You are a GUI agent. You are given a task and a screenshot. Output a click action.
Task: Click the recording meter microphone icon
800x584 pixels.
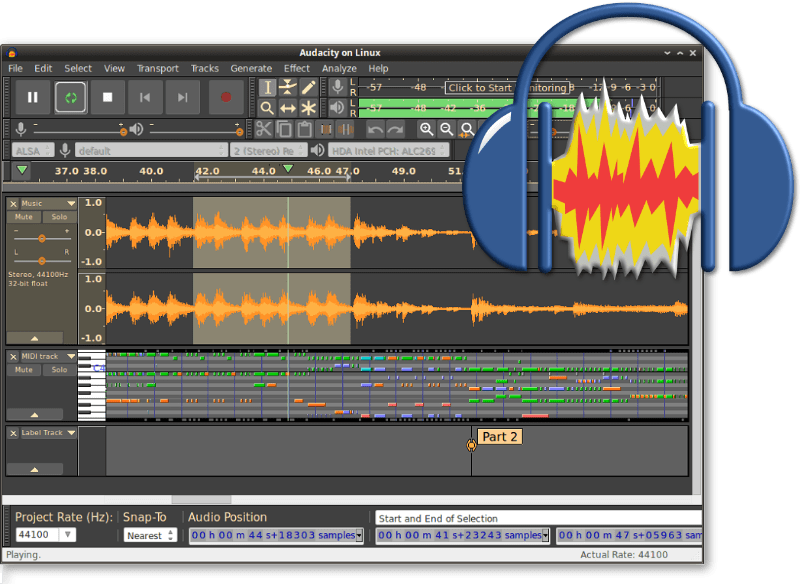pyautogui.click(x=337, y=87)
